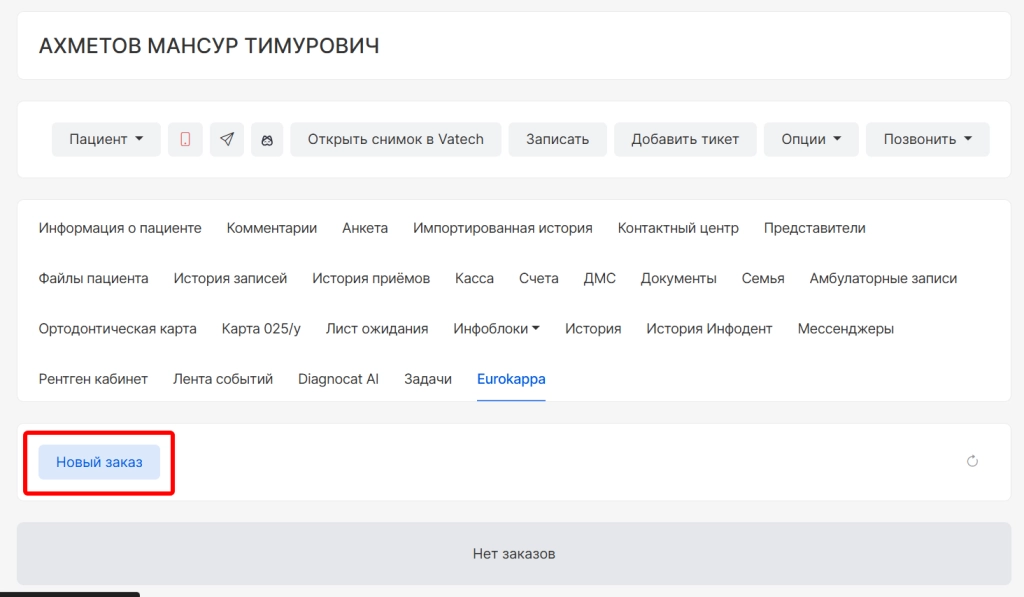Image resolution: width=1024 pixels, height=597 pixels.
Task: Select the Рентген кабинет tab
Action: pyautogui.click(x=93, y=379)
